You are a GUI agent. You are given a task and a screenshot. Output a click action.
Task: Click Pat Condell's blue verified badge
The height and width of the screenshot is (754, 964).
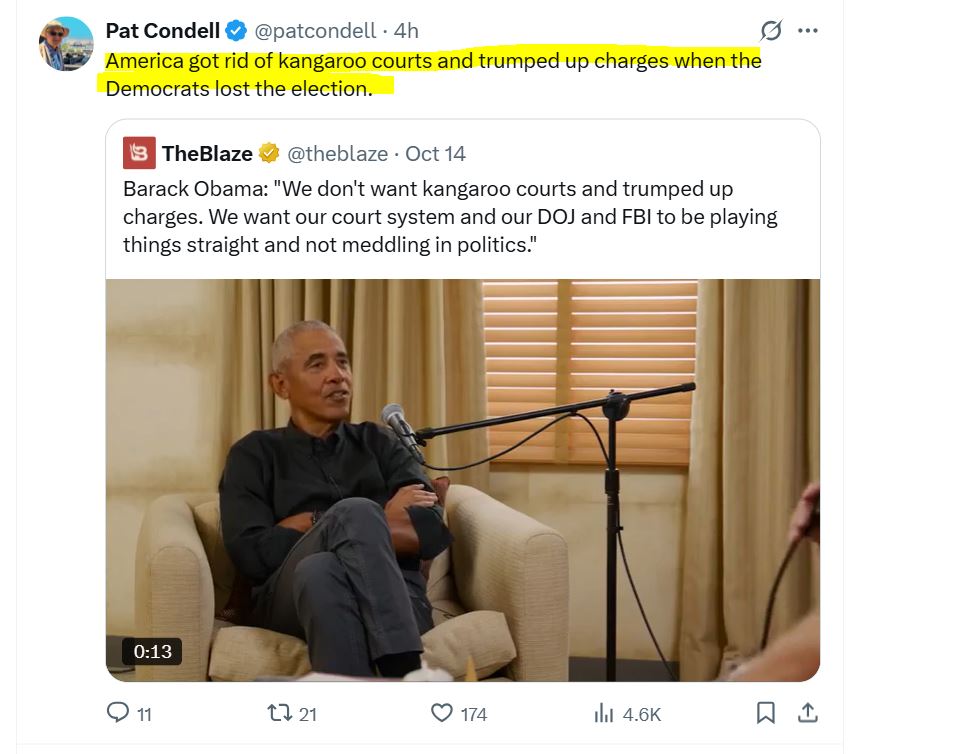[x=237, y=32]
